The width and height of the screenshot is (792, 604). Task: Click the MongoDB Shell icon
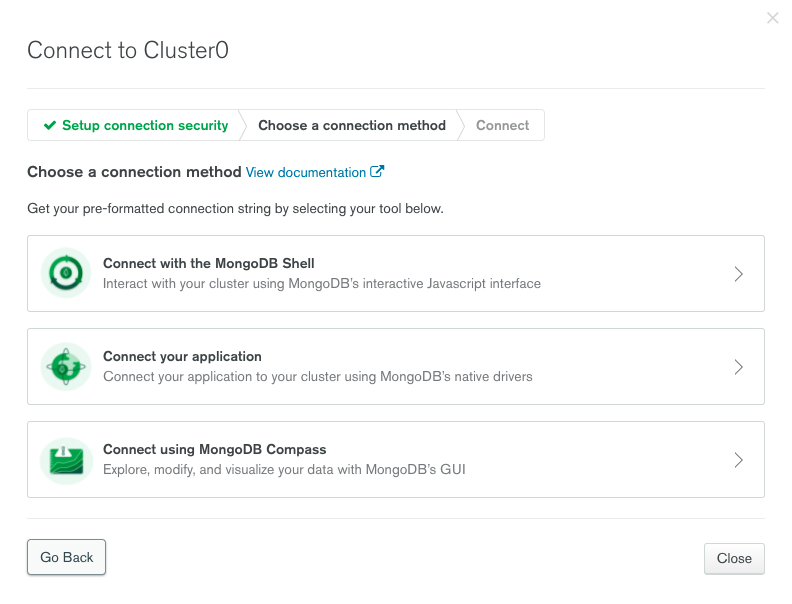66,274
